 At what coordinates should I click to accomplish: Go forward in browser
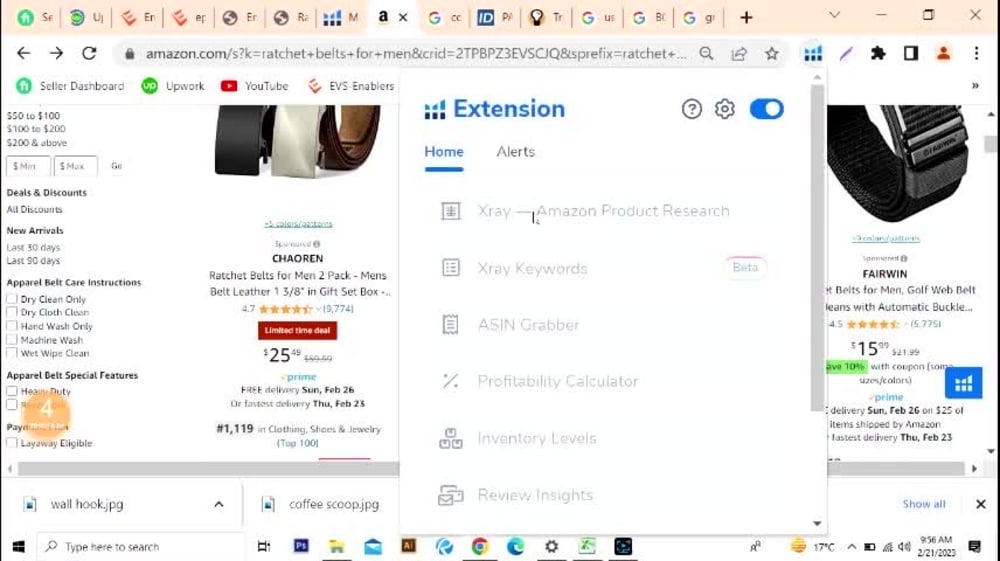[56, 54]
